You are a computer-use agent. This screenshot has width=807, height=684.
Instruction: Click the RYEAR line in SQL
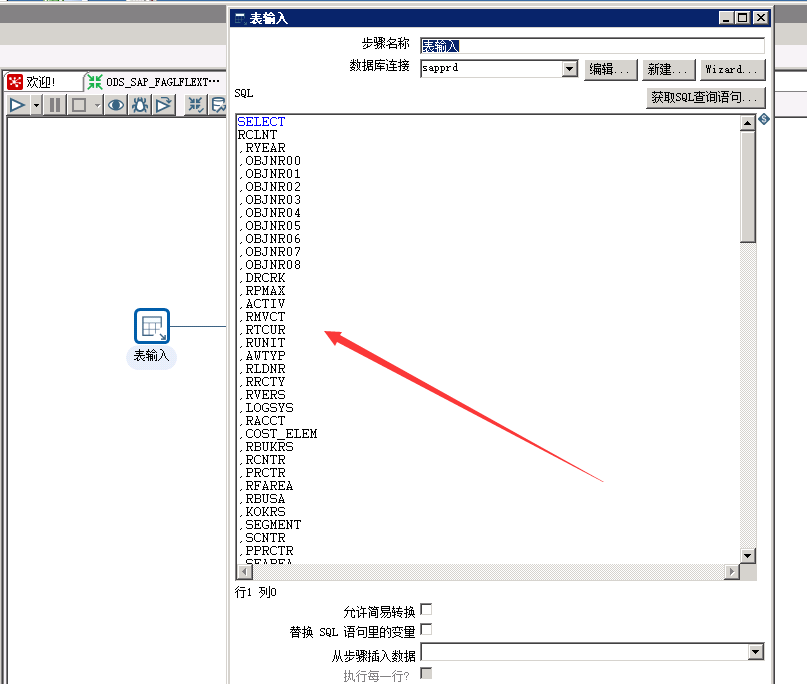coord(262,148)
